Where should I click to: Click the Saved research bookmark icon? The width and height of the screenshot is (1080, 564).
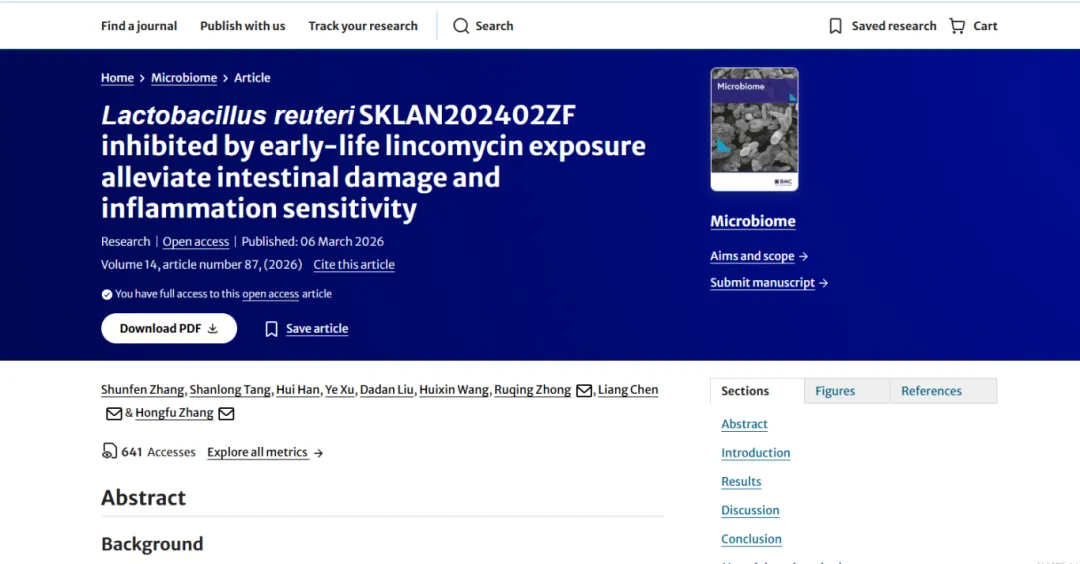[x=835, y=26]
